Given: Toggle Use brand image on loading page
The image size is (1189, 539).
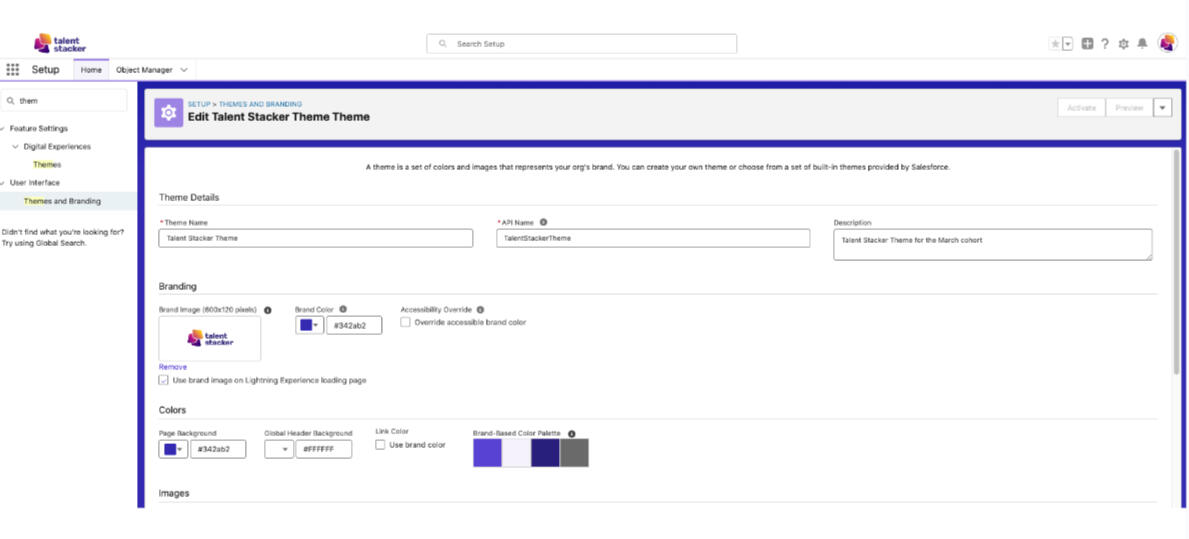Looking at the screenshot, I should coord(164,380).
